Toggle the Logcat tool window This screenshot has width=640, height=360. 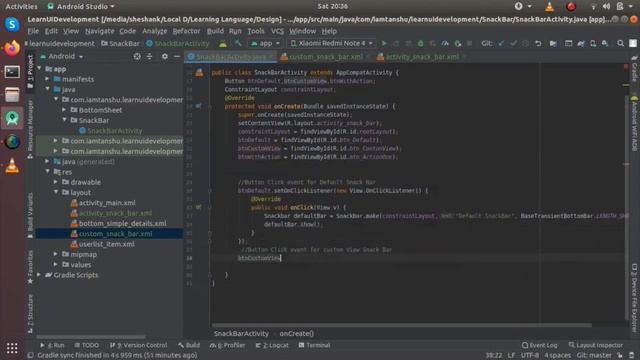click(x=272, y=345)
